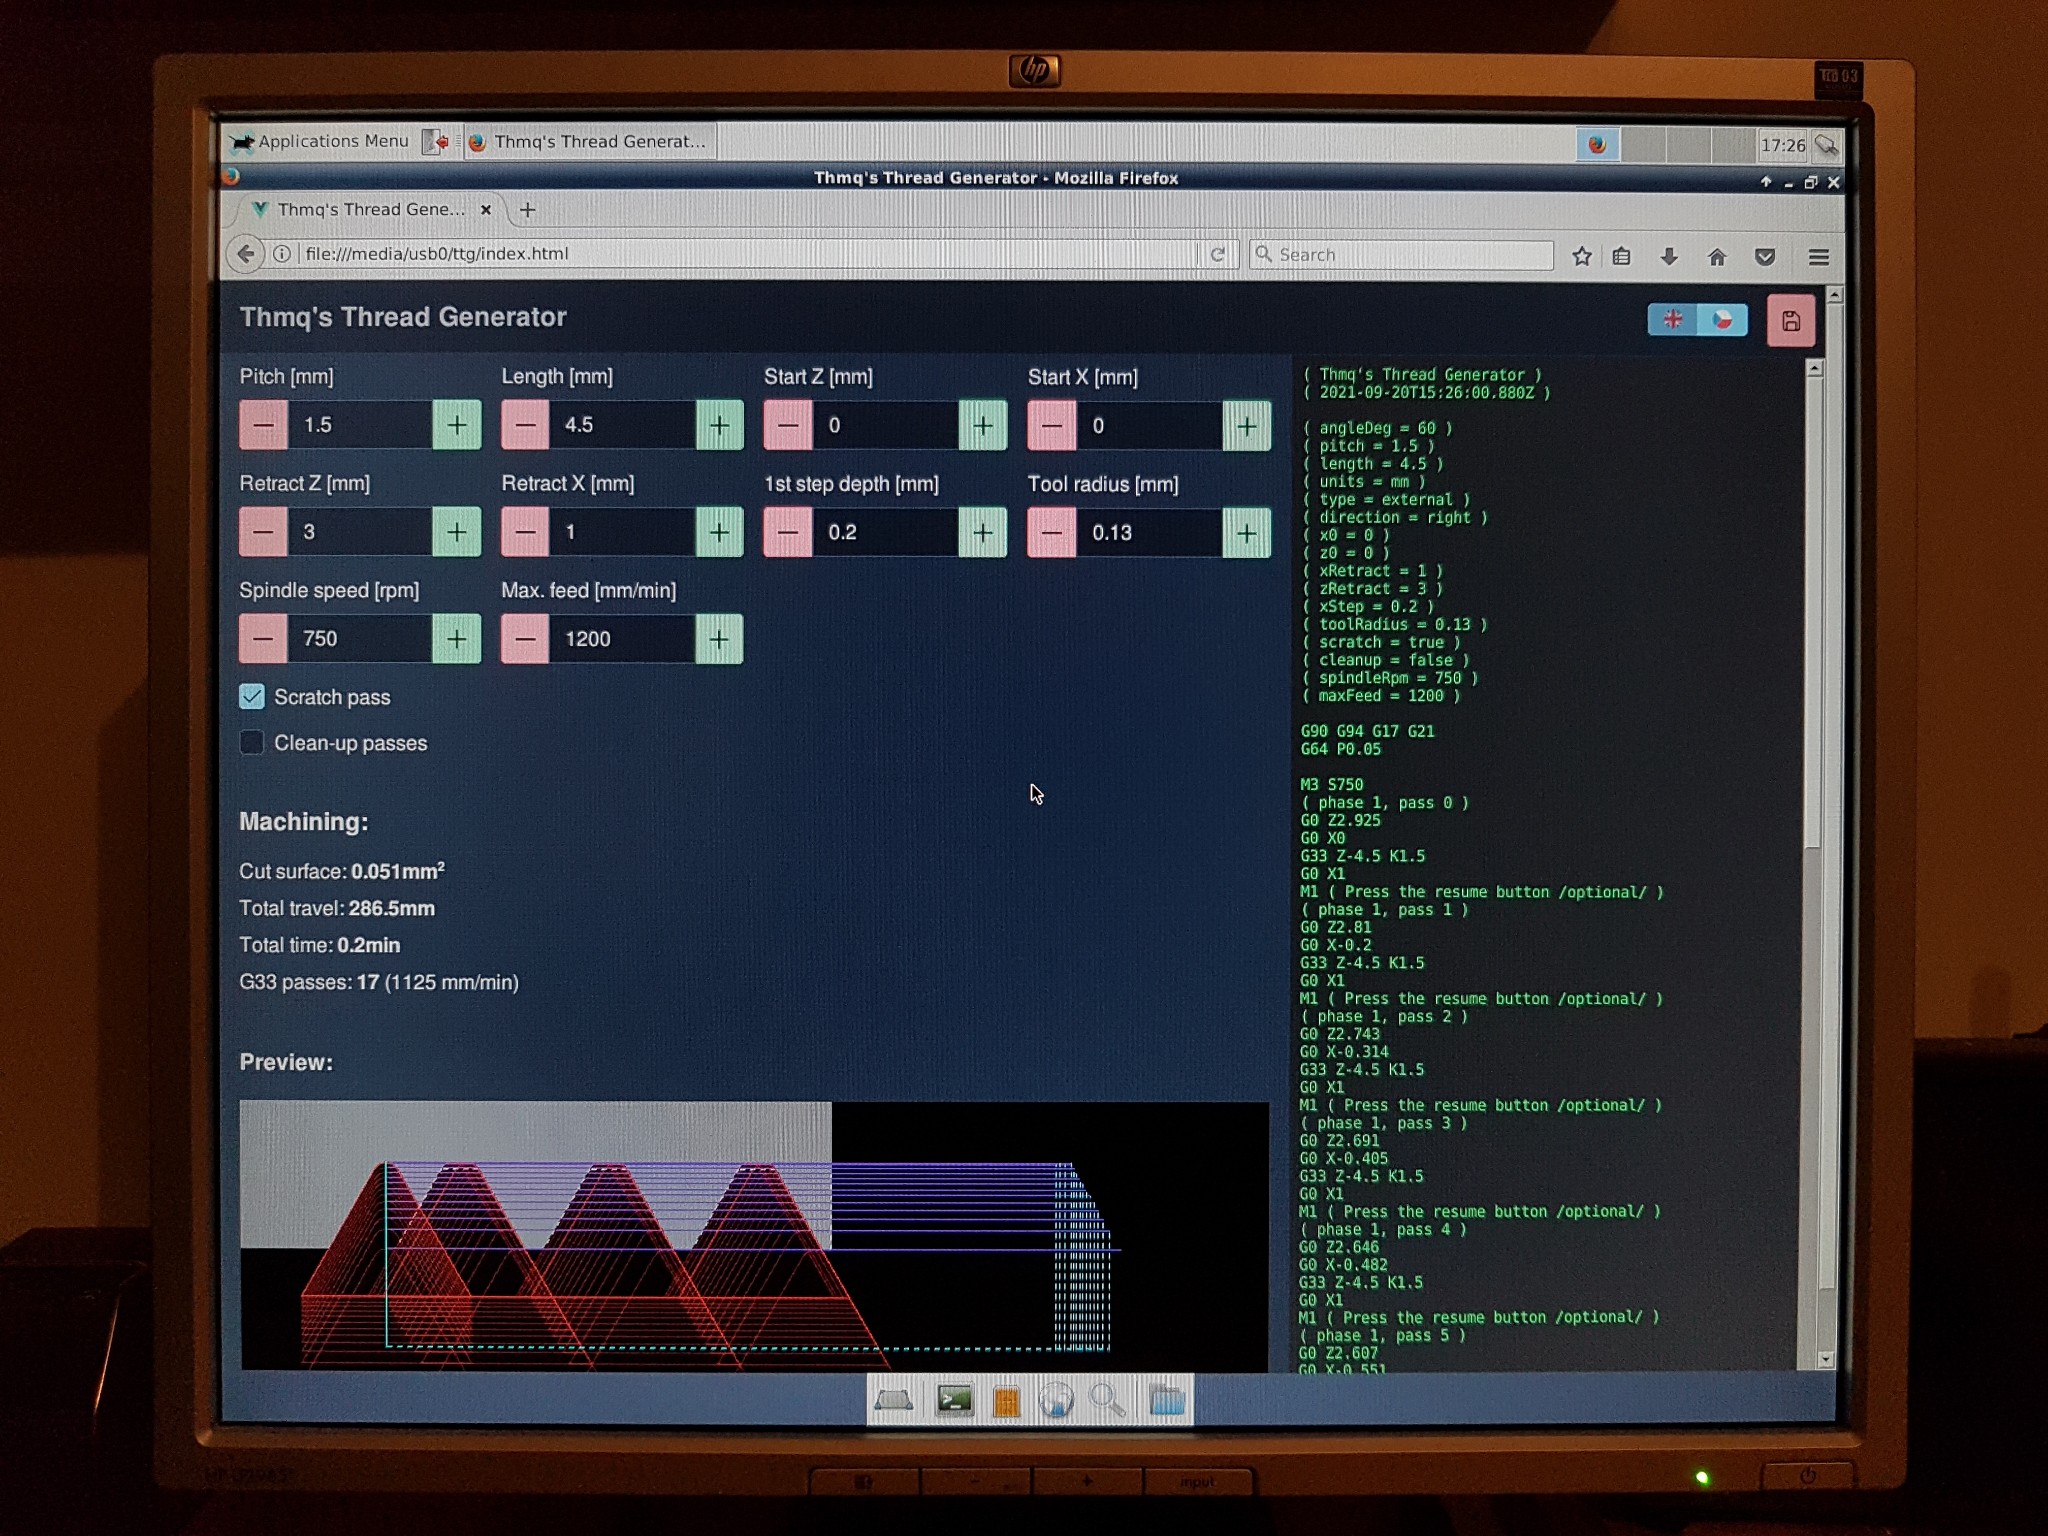Viewport: 2048px width, 1536px height.
Task: Open the Firefox downloads arrow icon
Action: (x=1669, y=257)
